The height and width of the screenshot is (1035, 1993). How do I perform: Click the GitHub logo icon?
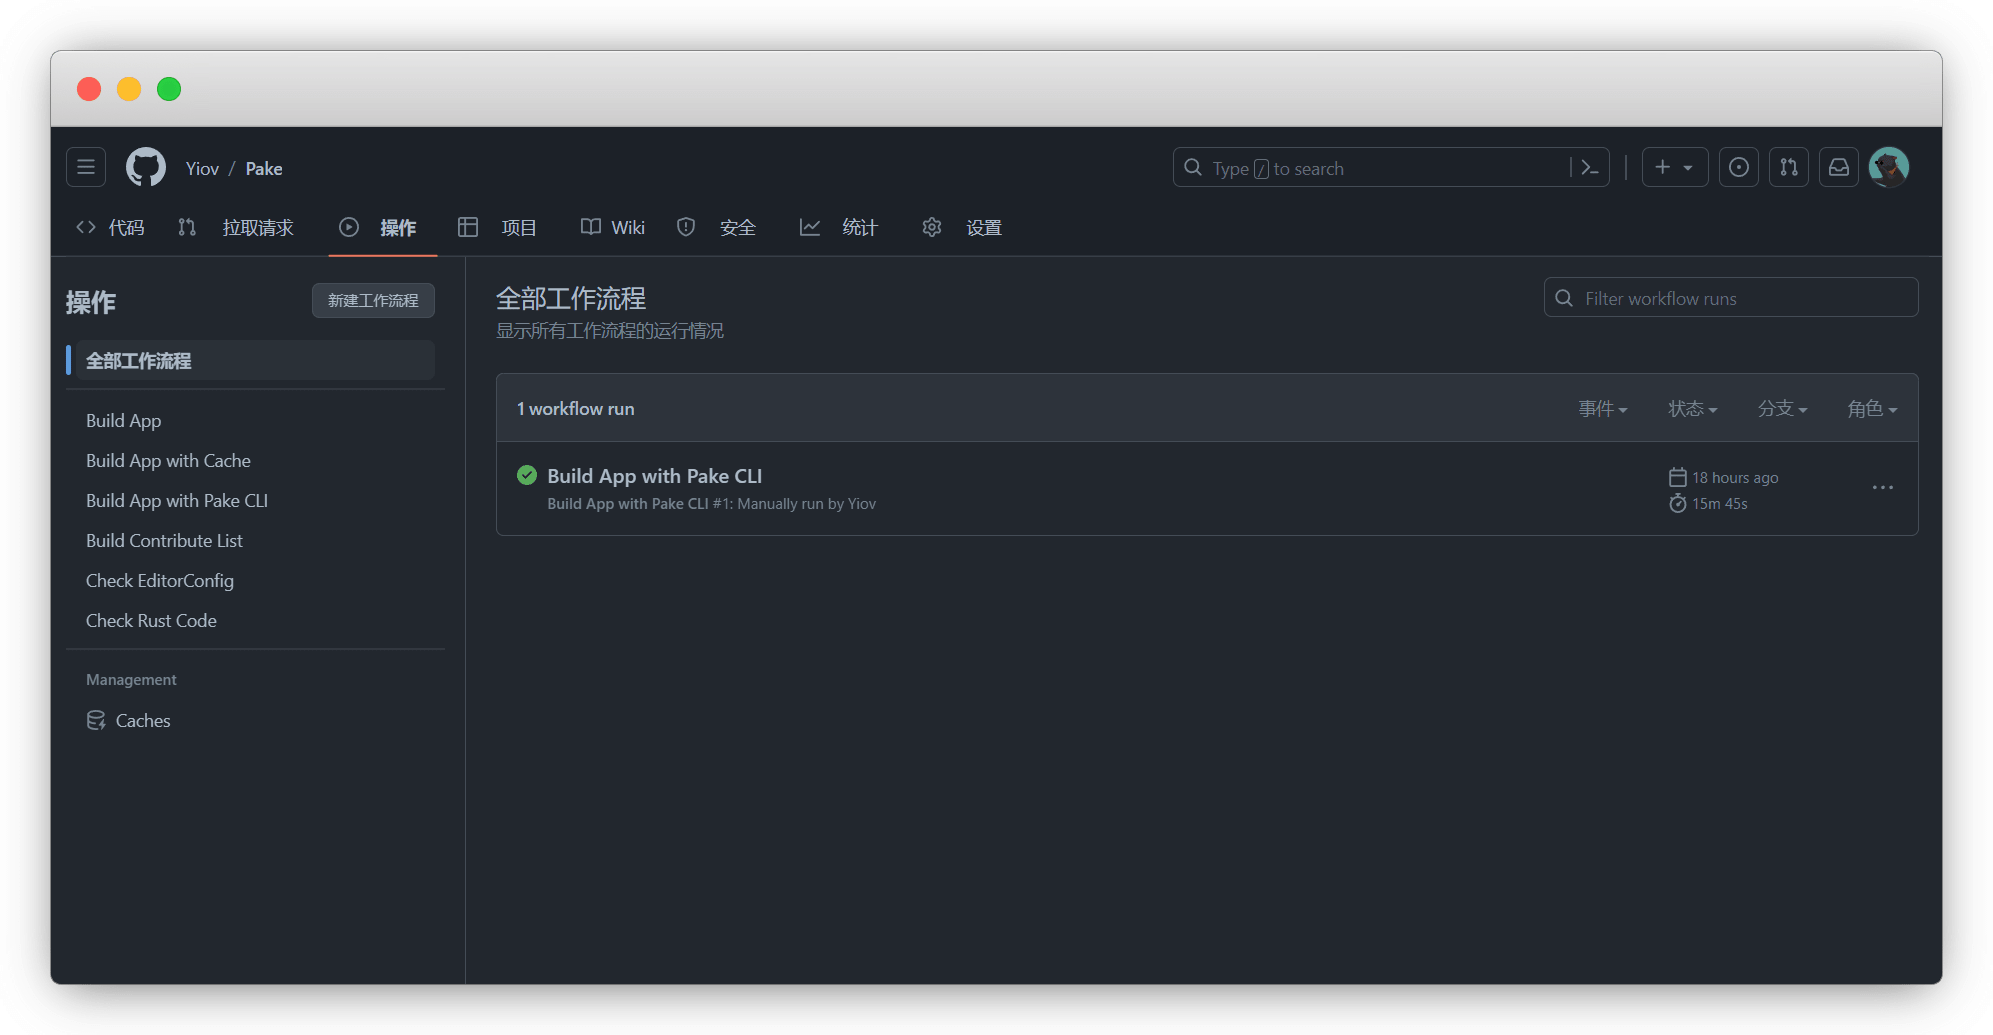click(x=146, y=168)
